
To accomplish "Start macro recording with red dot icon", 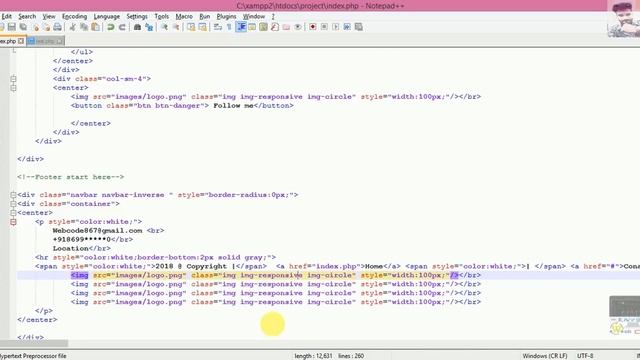I will click(x=313, y=27).
